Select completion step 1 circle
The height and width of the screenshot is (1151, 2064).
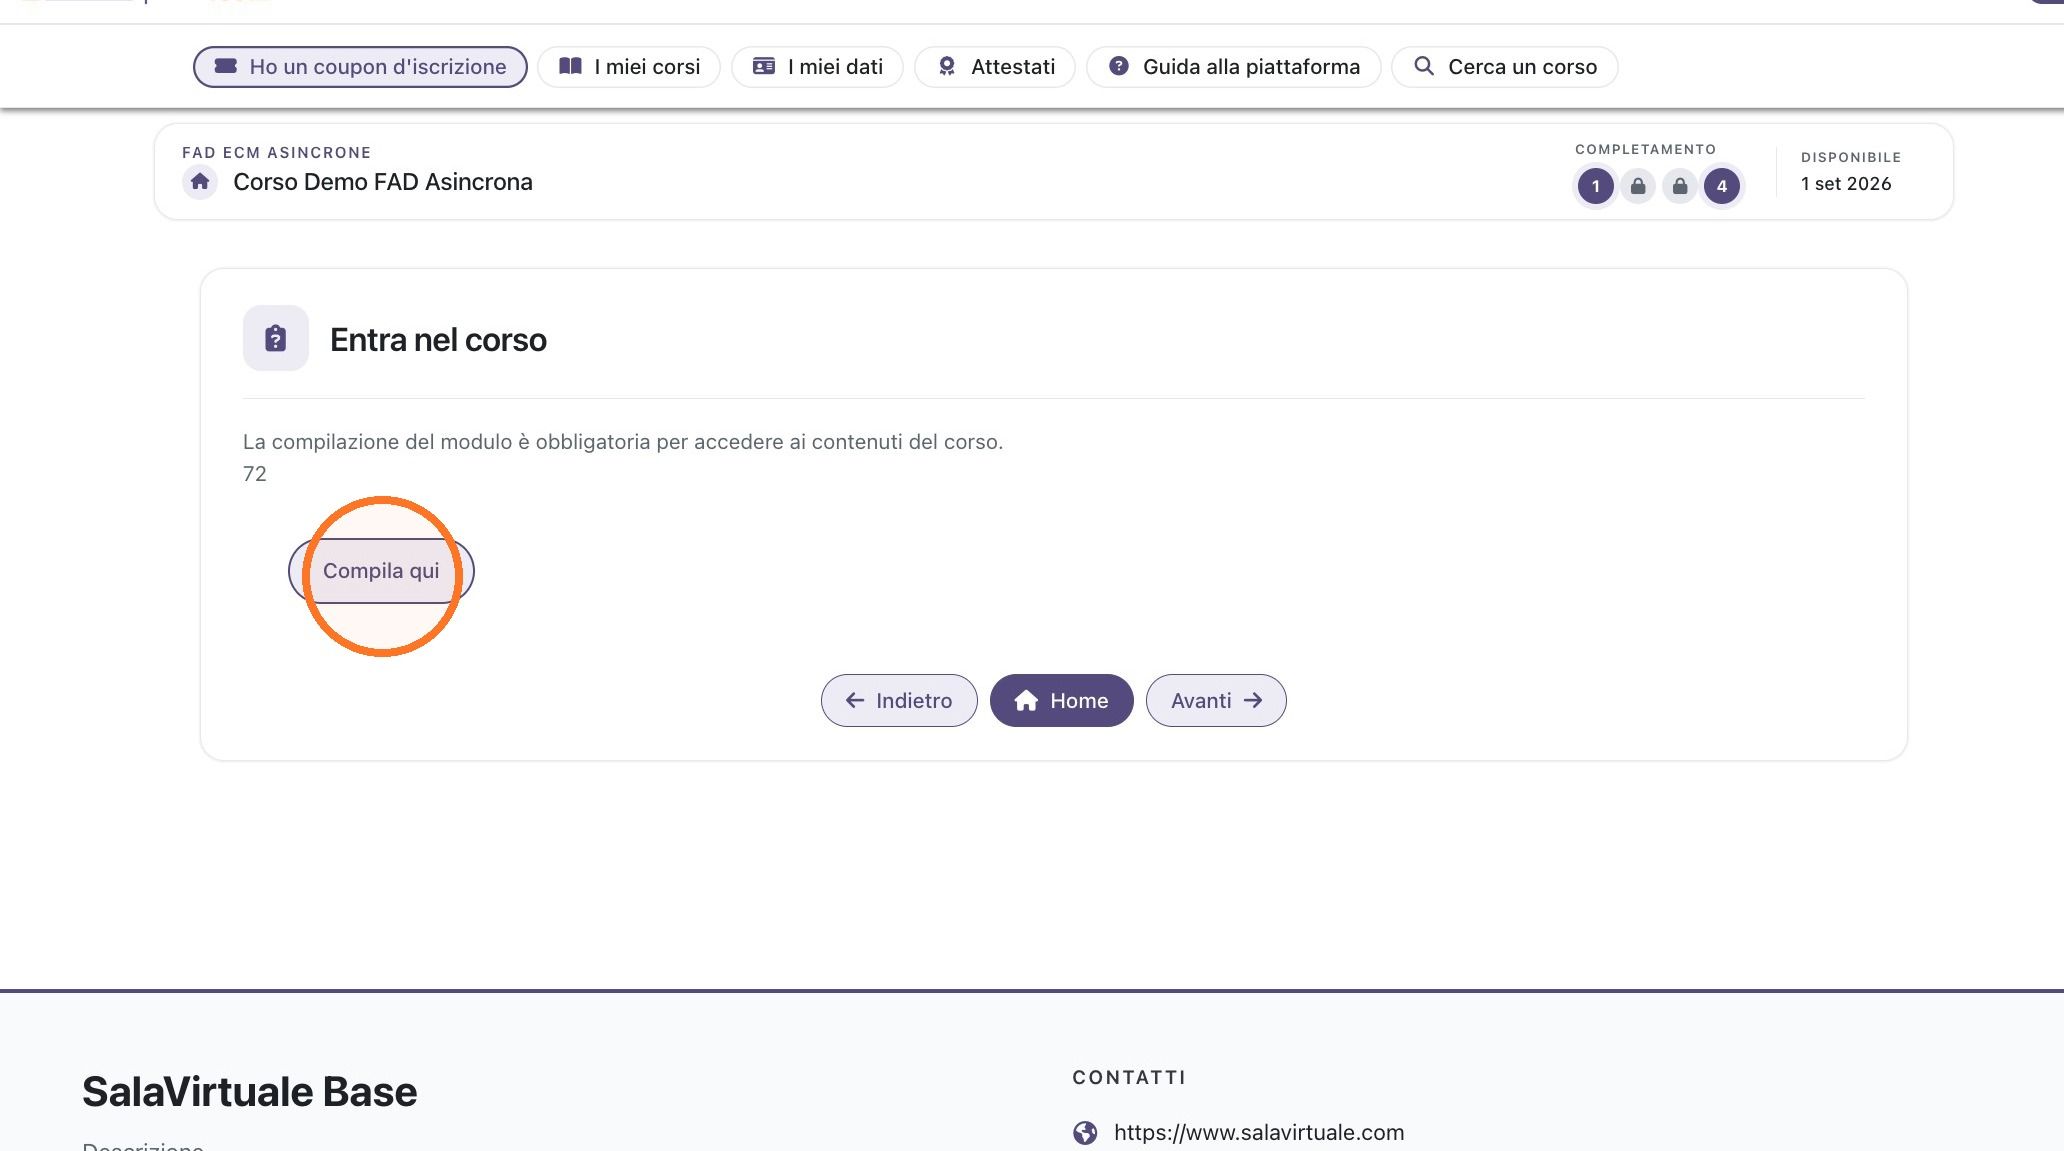[1596, 186]
